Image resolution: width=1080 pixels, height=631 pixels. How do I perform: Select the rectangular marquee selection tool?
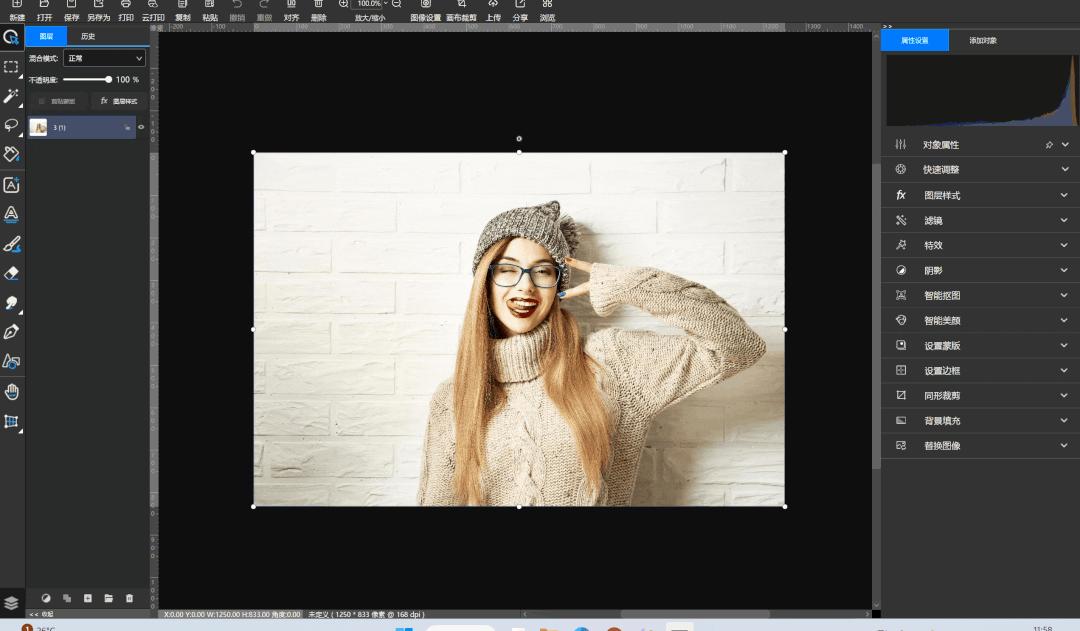click(x=11, y=67)
